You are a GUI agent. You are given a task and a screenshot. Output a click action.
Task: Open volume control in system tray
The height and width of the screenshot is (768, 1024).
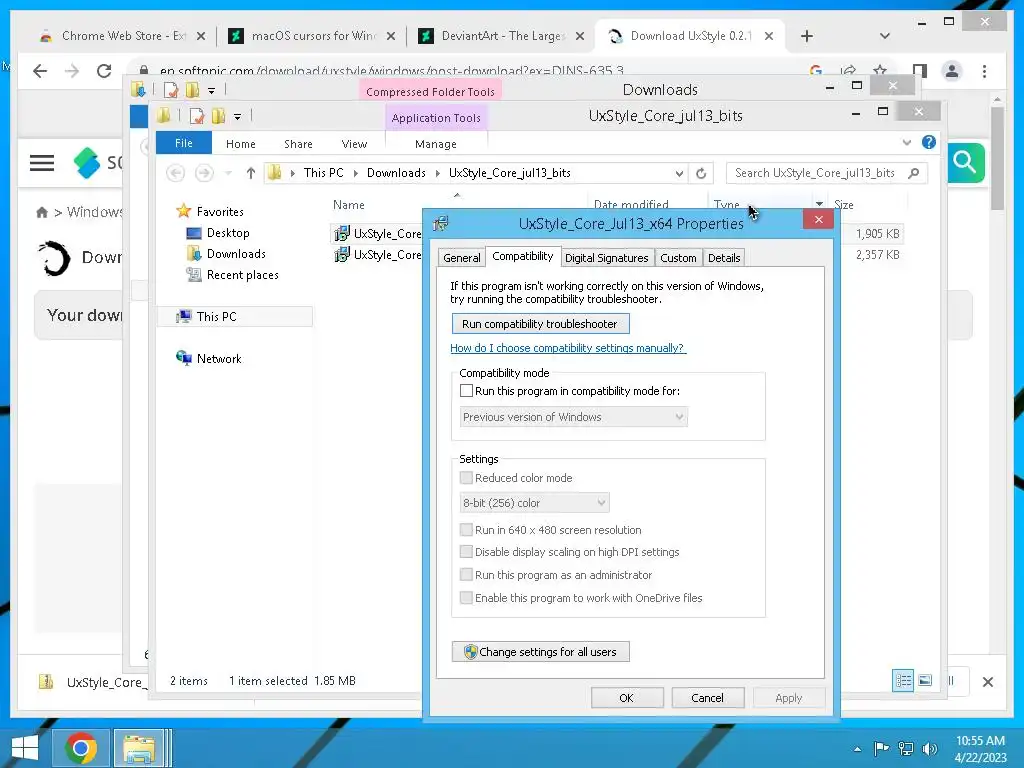click(x=929, y=748)
